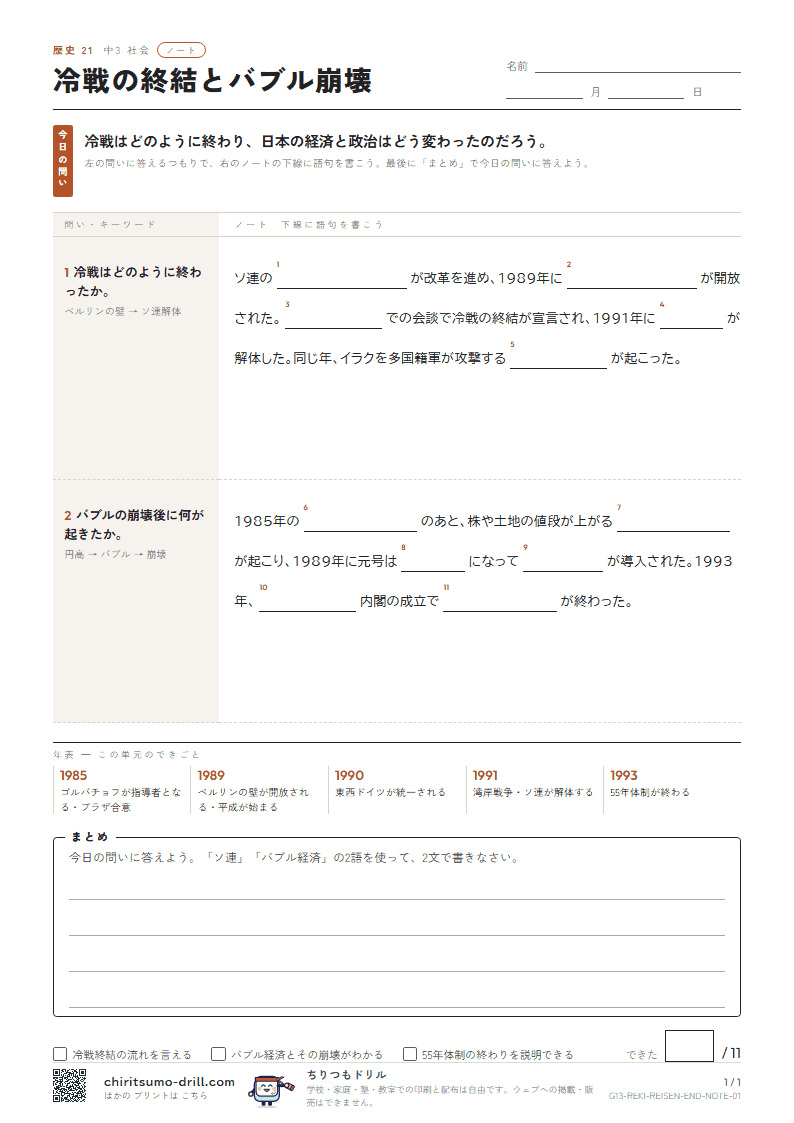This screenshot has height=1123, width=794.
Task: Click the 名前 name line
Action: pos(637,66)
